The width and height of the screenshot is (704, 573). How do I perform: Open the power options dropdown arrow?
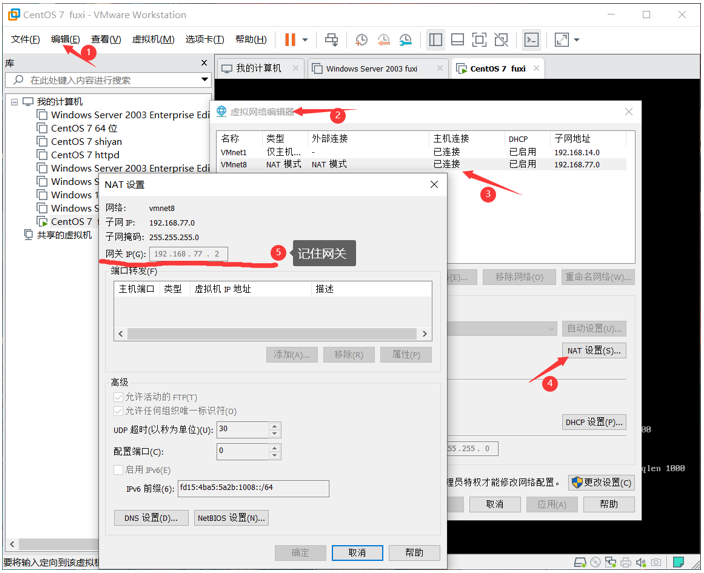[305, 40]
